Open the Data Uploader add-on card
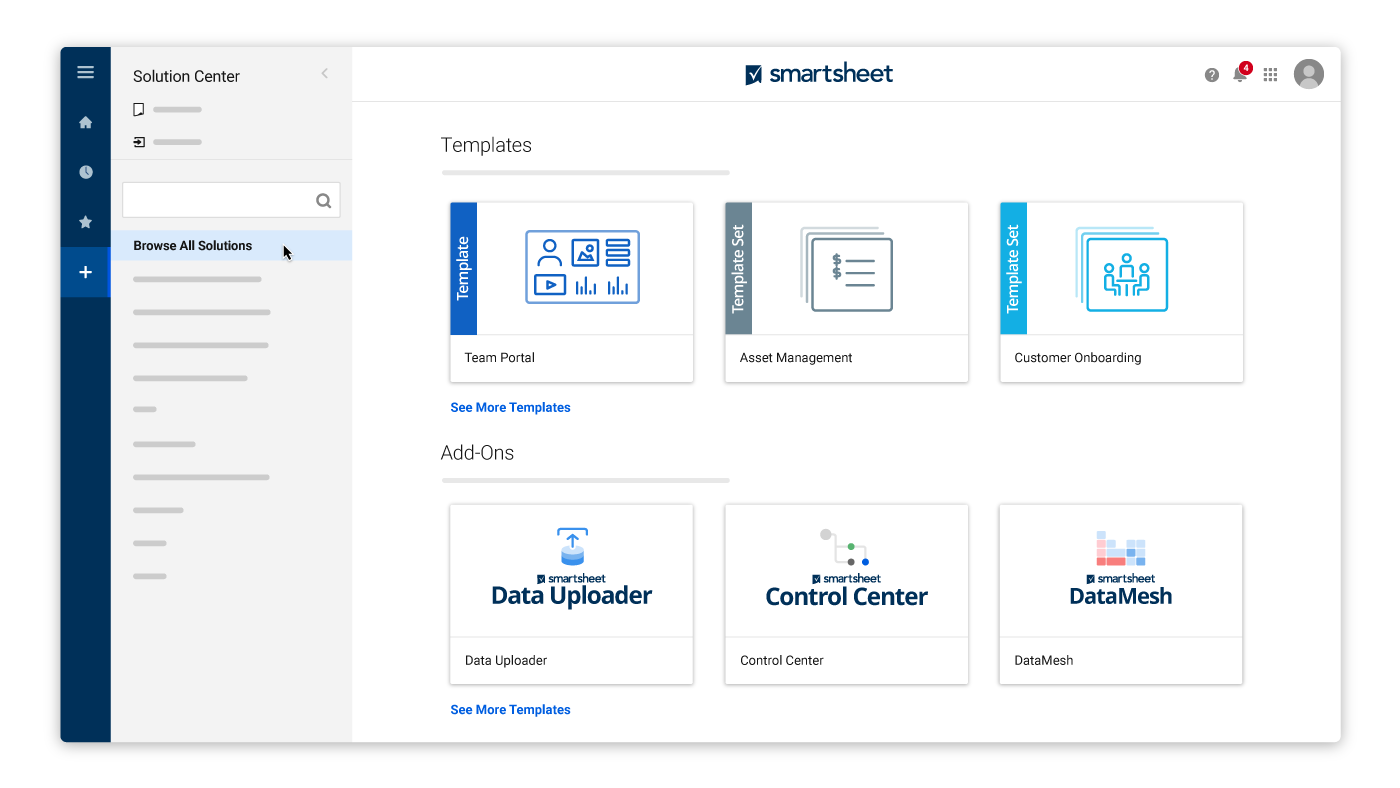 pyautogui.click(x=571, y=594)
